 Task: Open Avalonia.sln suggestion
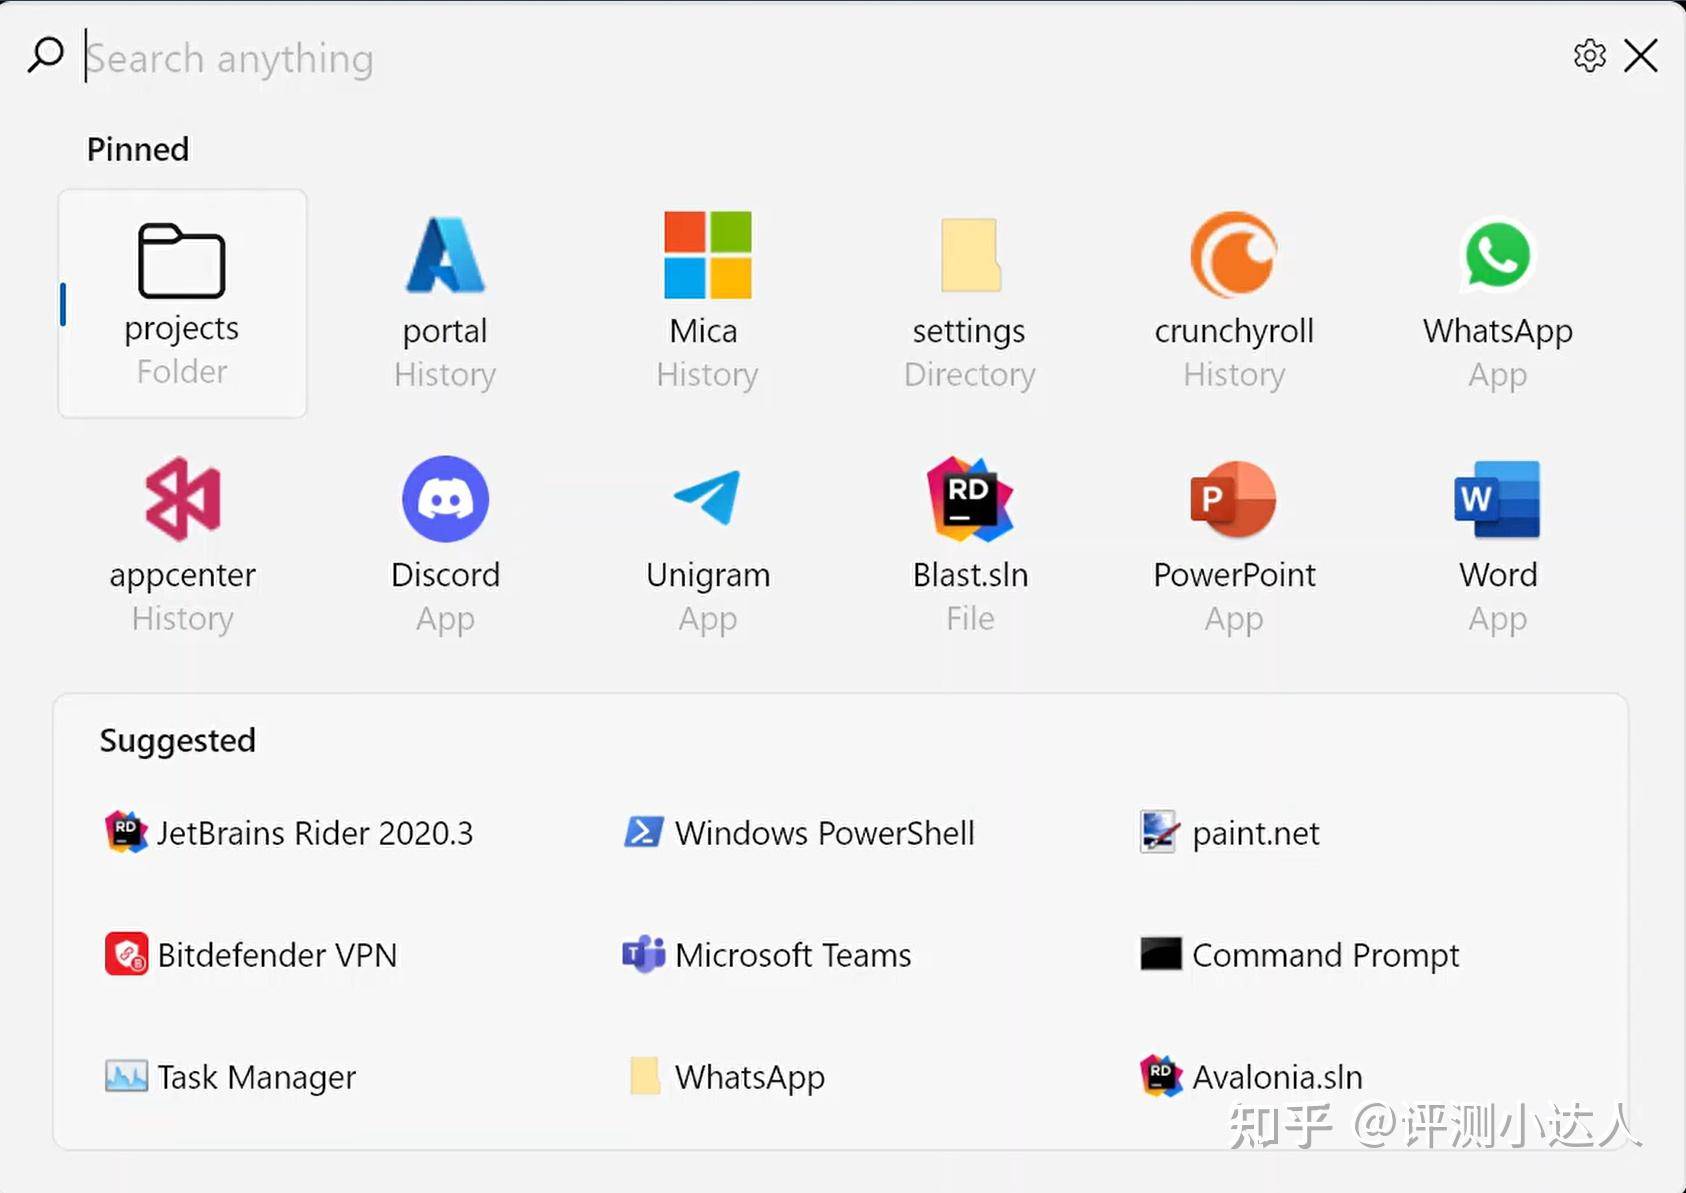point(1251,1076)
